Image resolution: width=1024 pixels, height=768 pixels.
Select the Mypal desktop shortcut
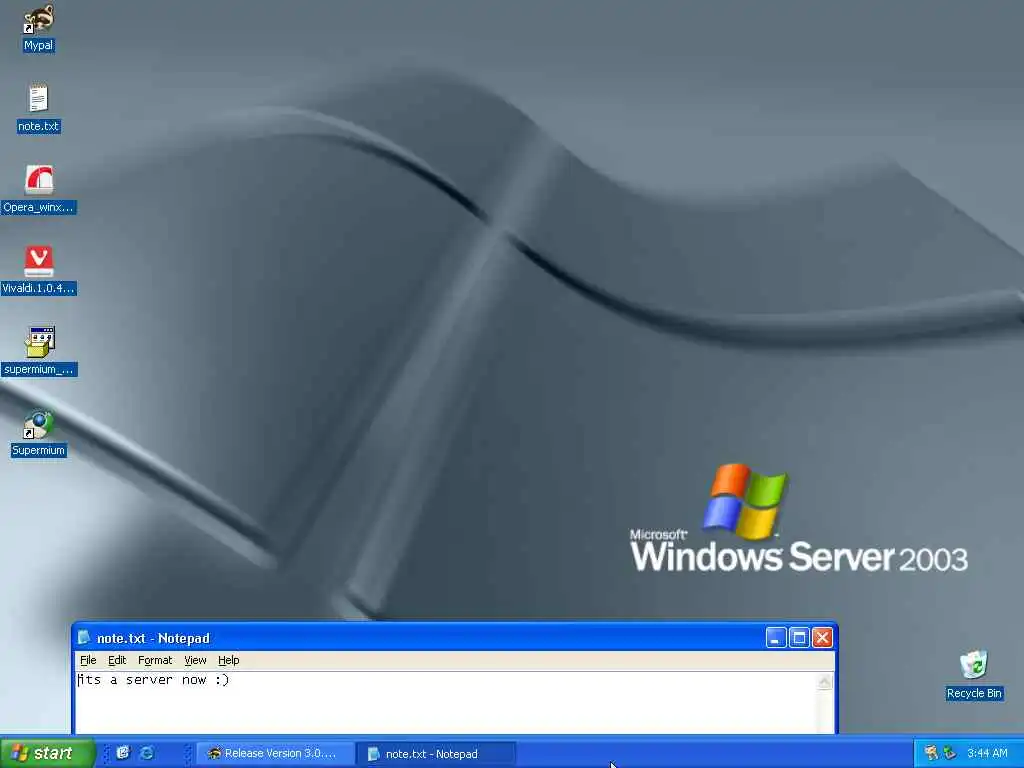(x=38, y=27)
